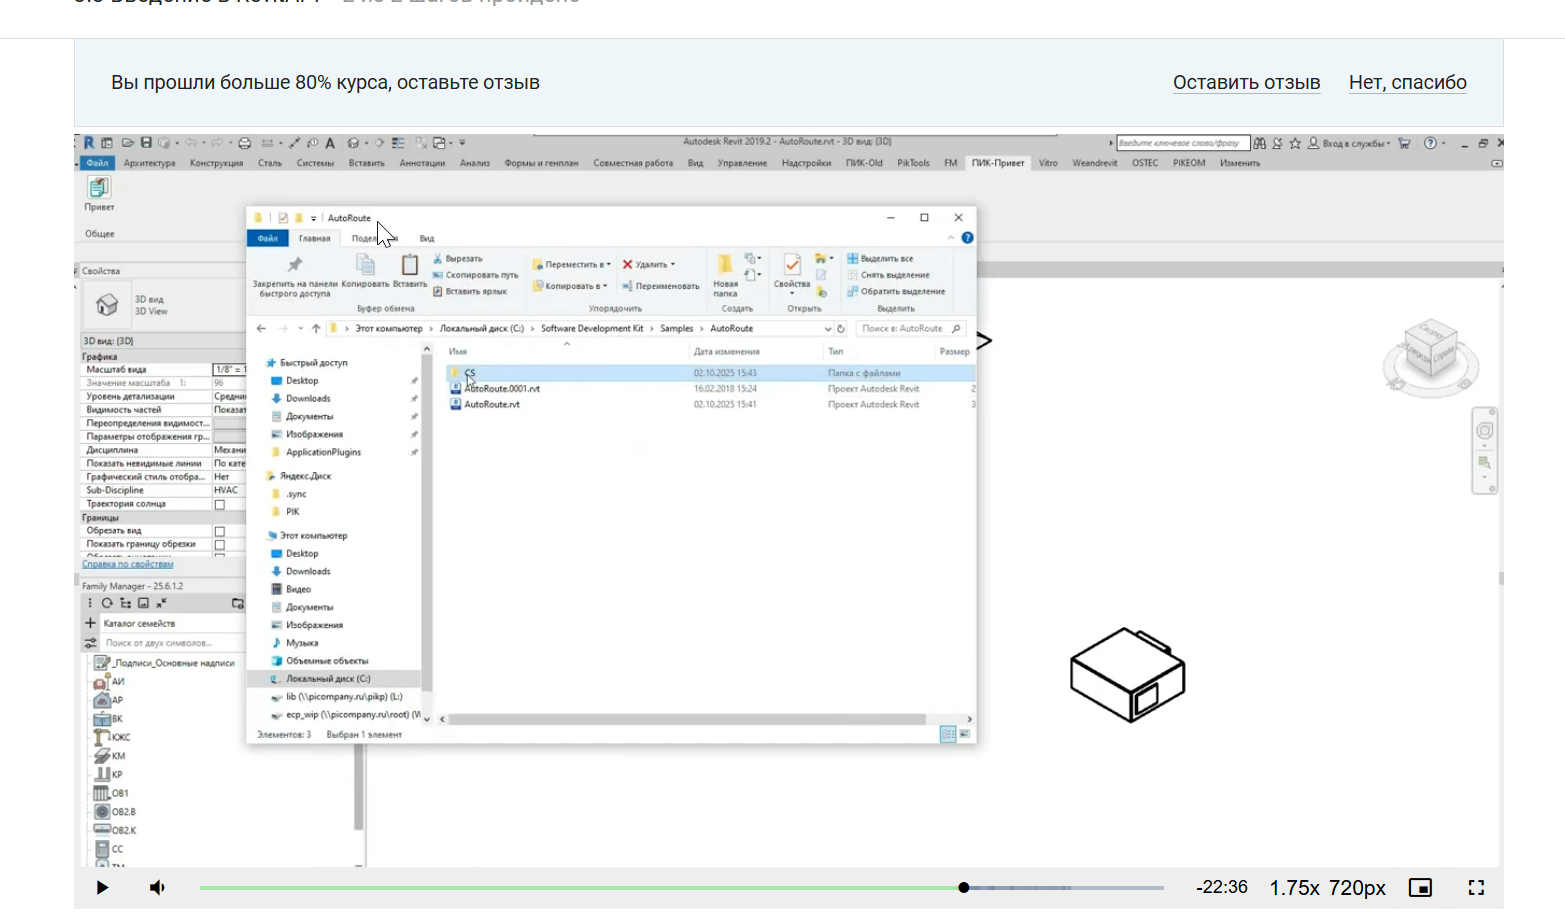This screenshot has height=912, width=1565.
Task: Click the Новая папка icon
Action: click(x=725, y=266)
